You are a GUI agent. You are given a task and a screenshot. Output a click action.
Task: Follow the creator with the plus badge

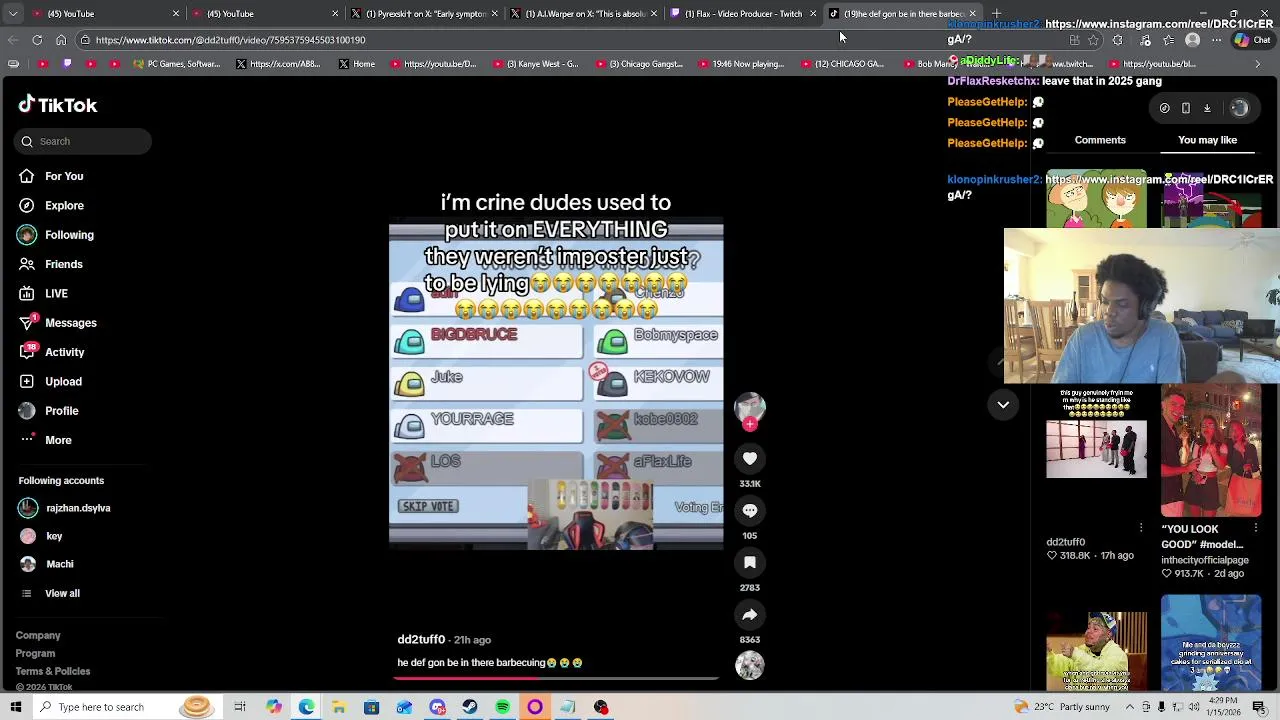750,424
